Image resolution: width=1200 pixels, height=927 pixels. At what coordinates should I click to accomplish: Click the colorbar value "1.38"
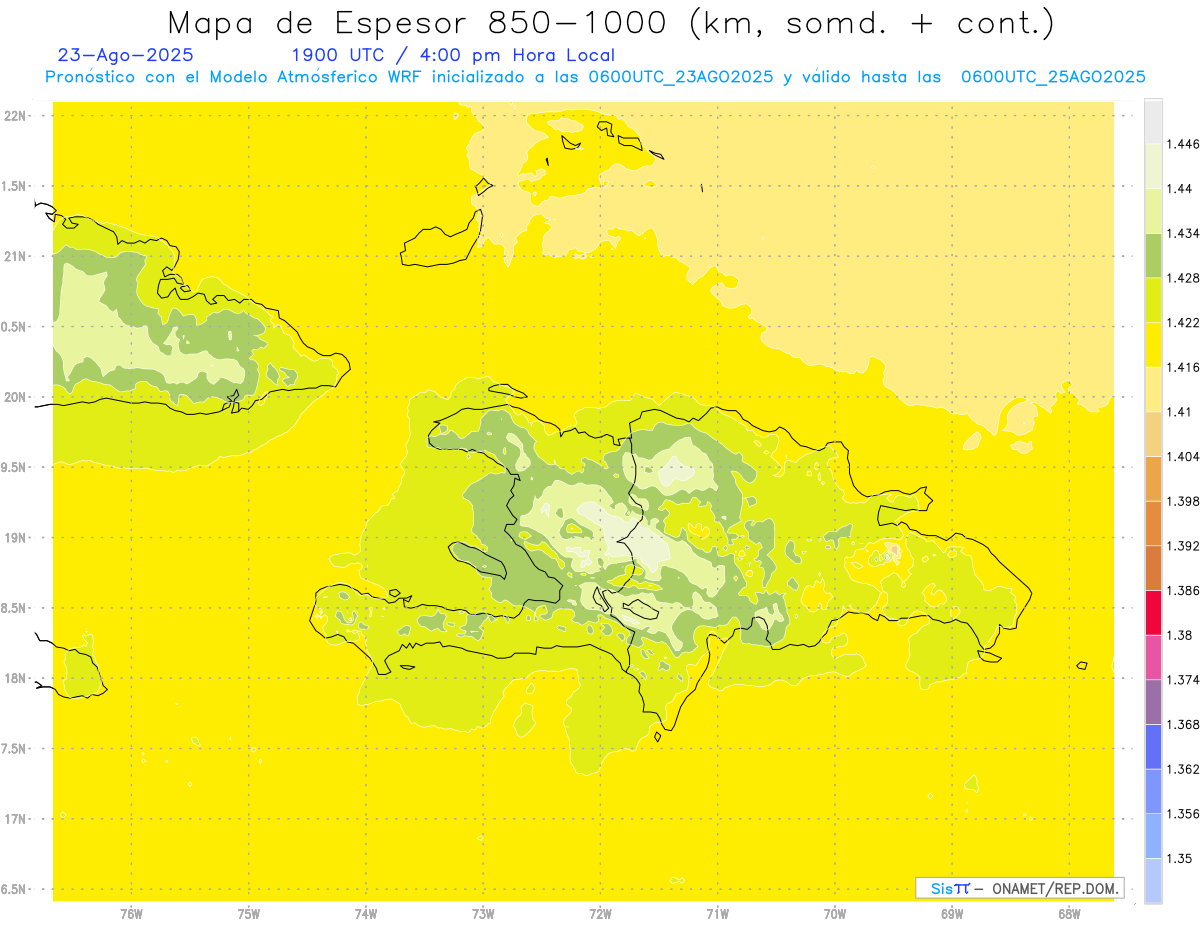click(x=1180, y=635)
